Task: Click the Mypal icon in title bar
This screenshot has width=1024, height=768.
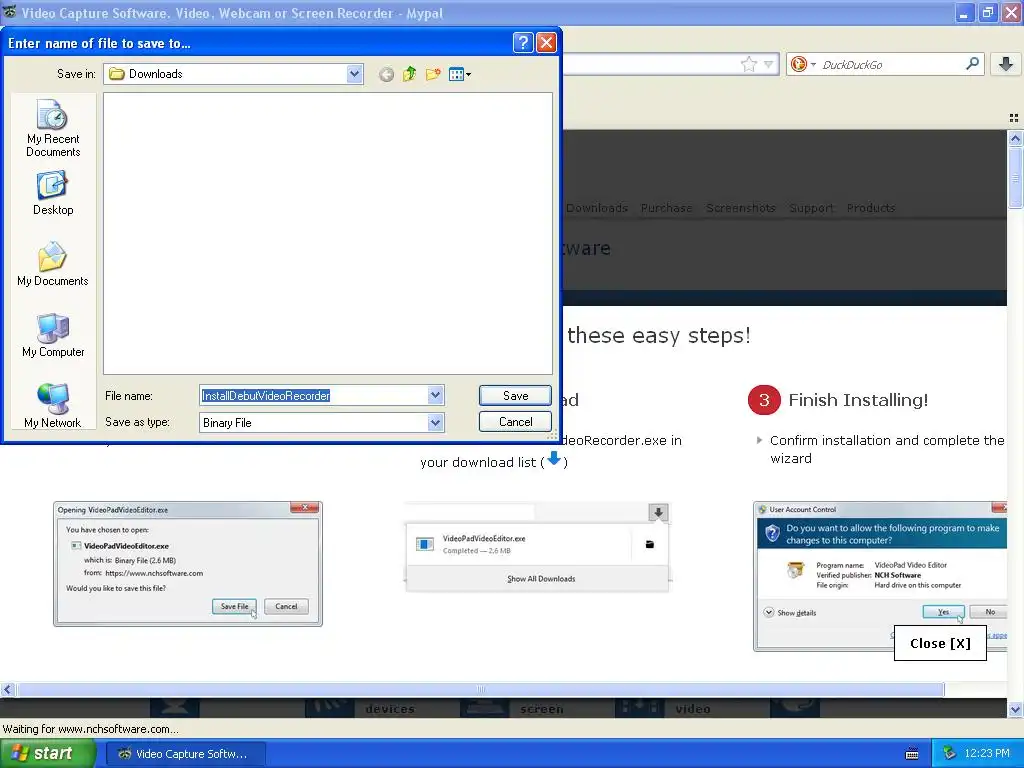Action: 9,12
